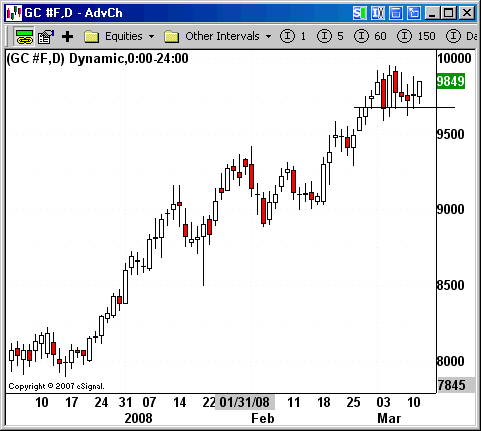Click the Other Intervals label
This screenshot has width=481, height=431.
[222, 36]
